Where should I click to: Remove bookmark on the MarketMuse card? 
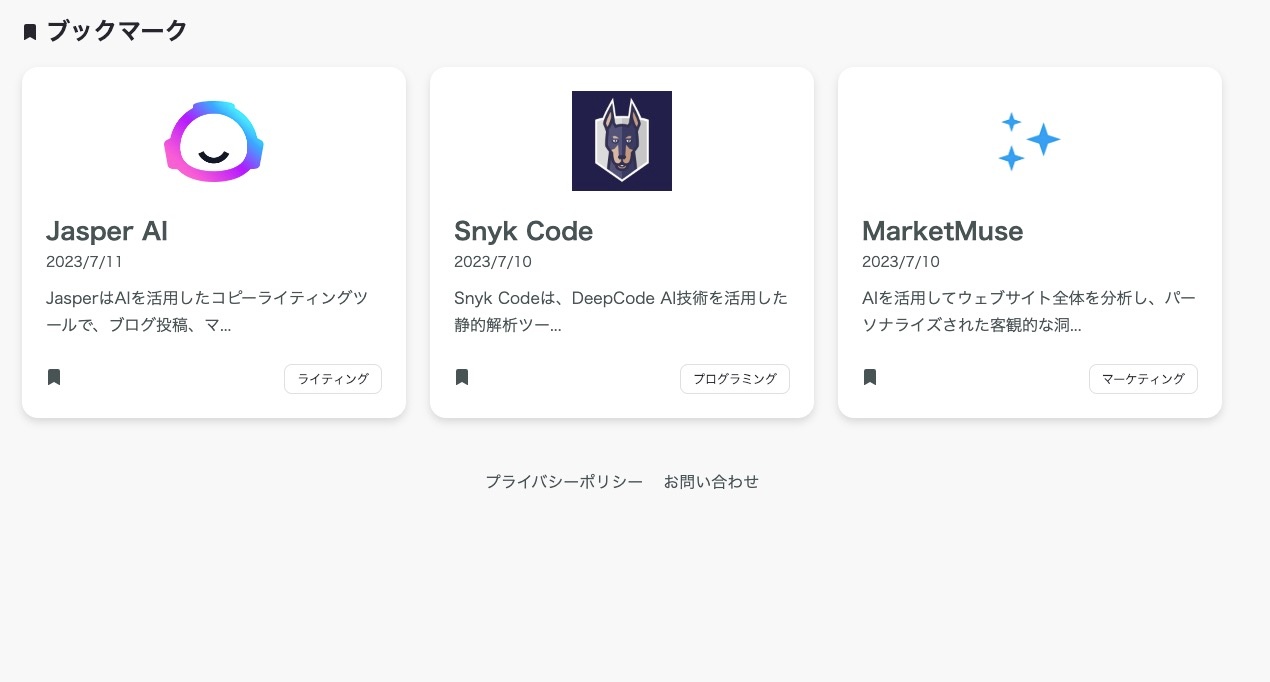pos(870,377)
